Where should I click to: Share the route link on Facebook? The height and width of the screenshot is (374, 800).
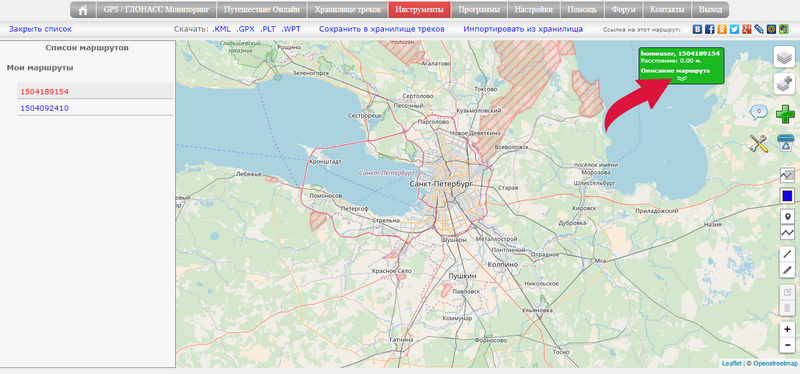[x=709, y=30]
